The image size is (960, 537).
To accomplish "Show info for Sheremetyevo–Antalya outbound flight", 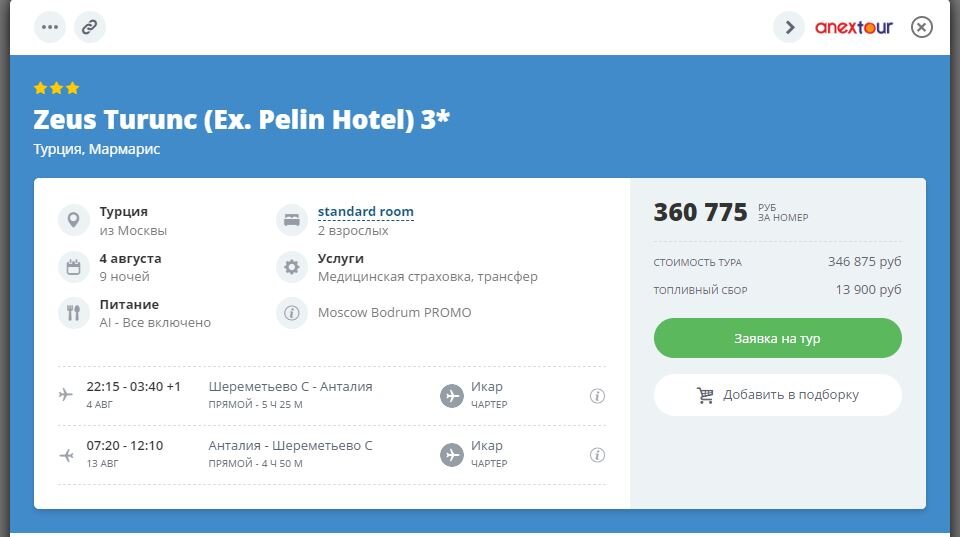I will click(x=597, y=396).
